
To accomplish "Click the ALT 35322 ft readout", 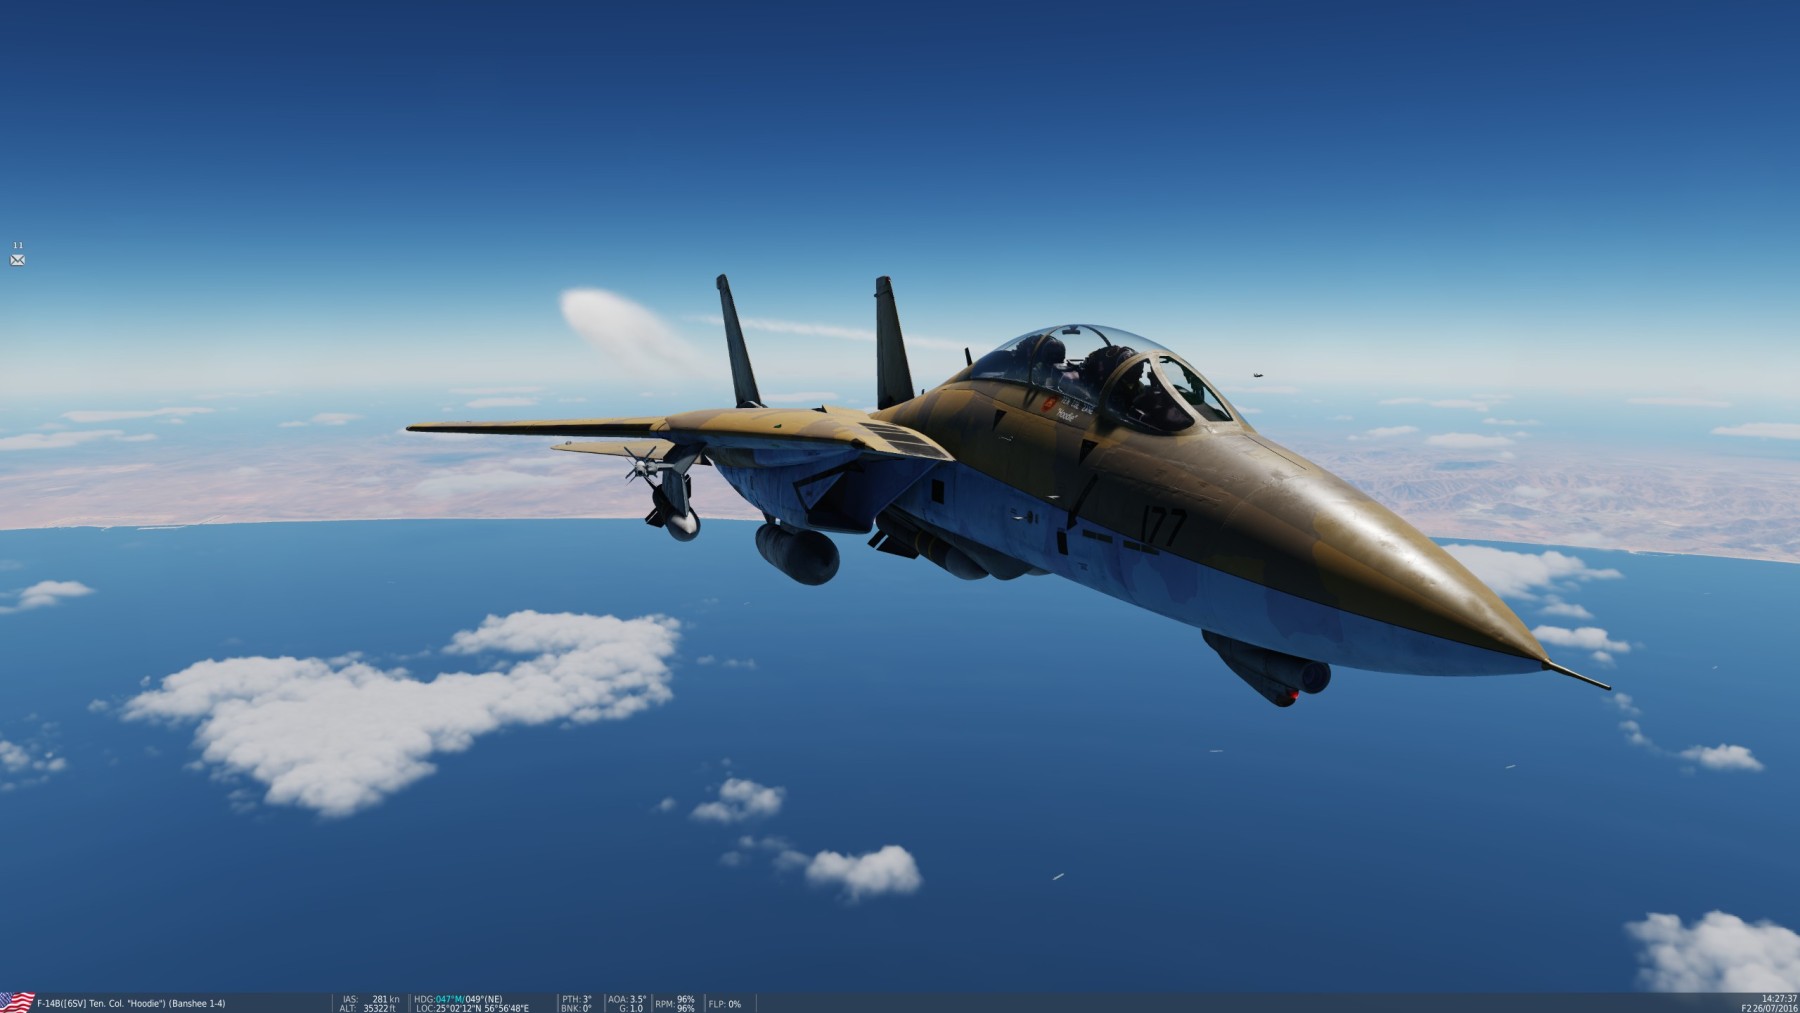I will 368,1008.
